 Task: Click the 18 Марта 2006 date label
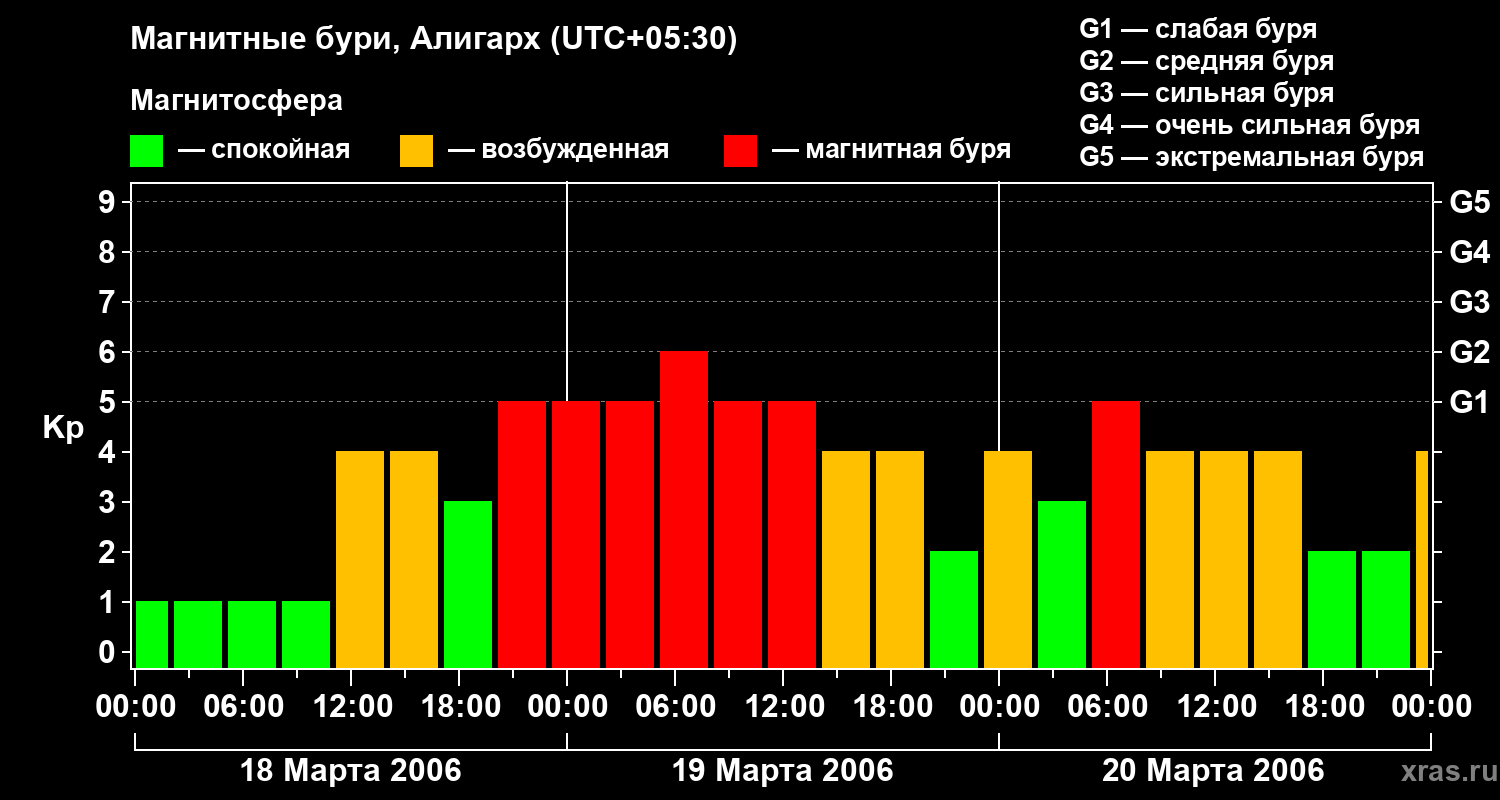click(x=351, y=771)
